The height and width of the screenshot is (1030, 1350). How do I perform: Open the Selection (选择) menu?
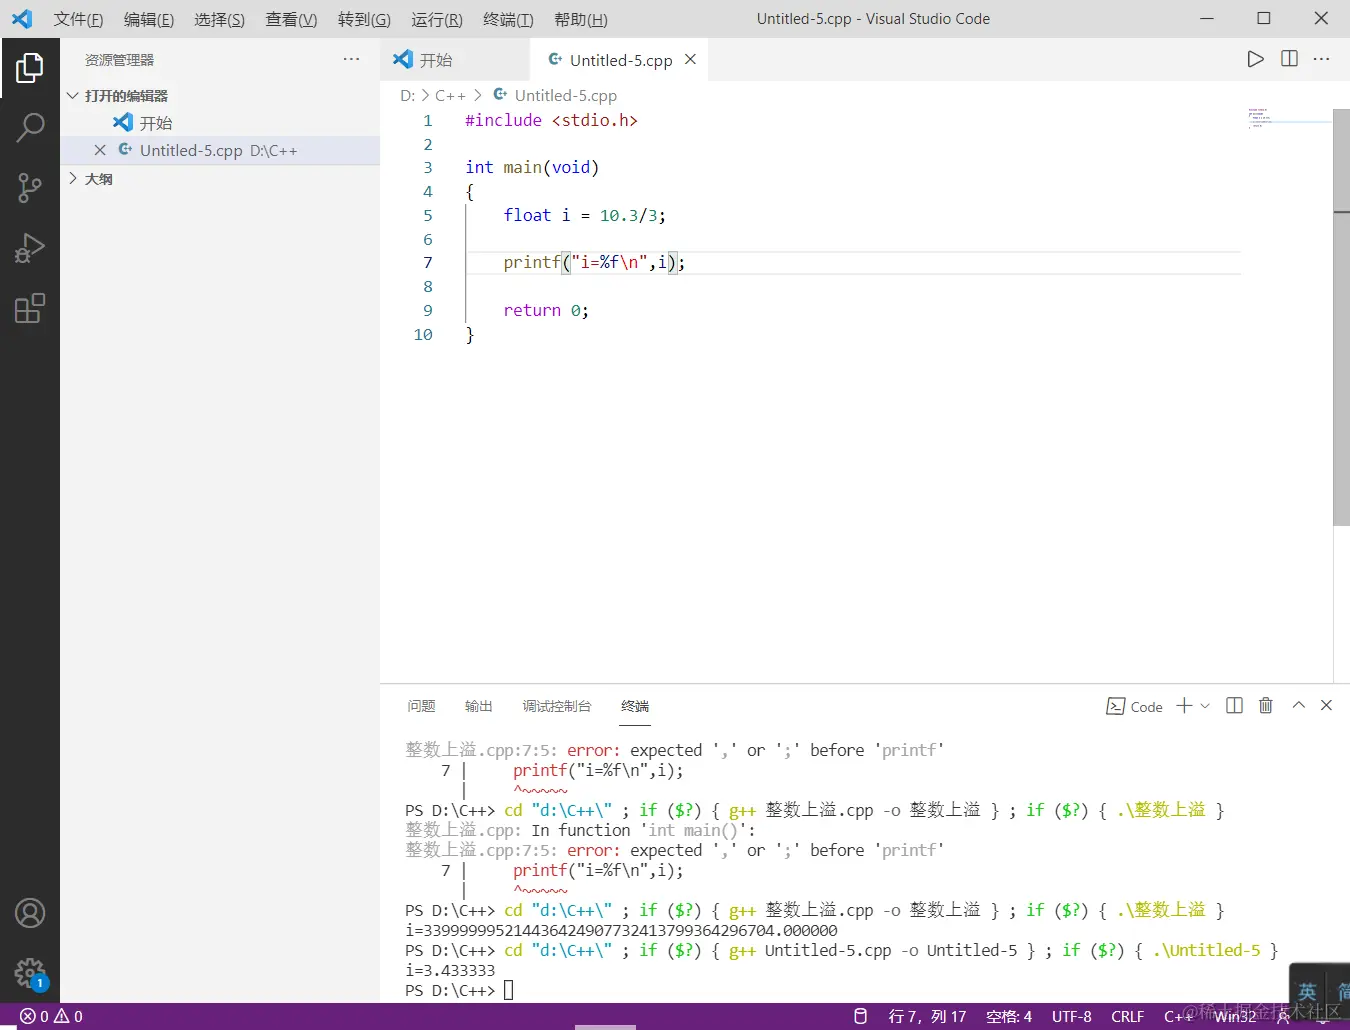click(x=219, y=19)
